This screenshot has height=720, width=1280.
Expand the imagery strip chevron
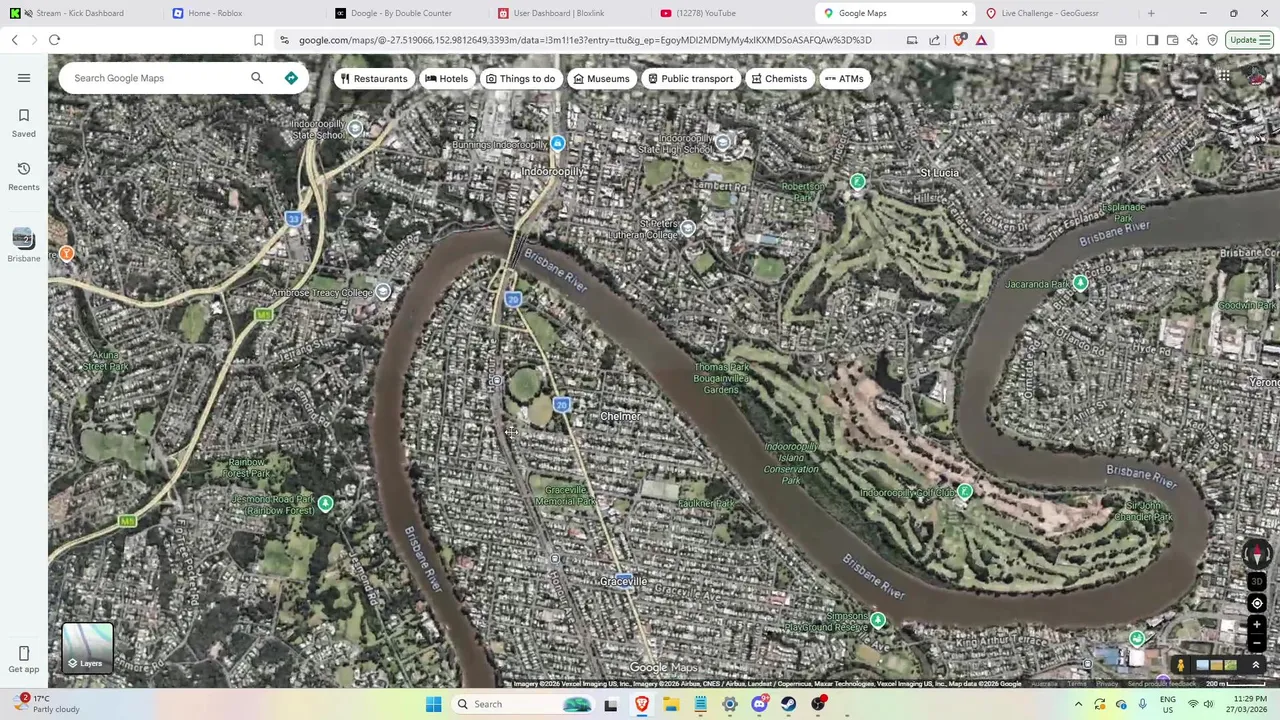tap(1256, 665)
